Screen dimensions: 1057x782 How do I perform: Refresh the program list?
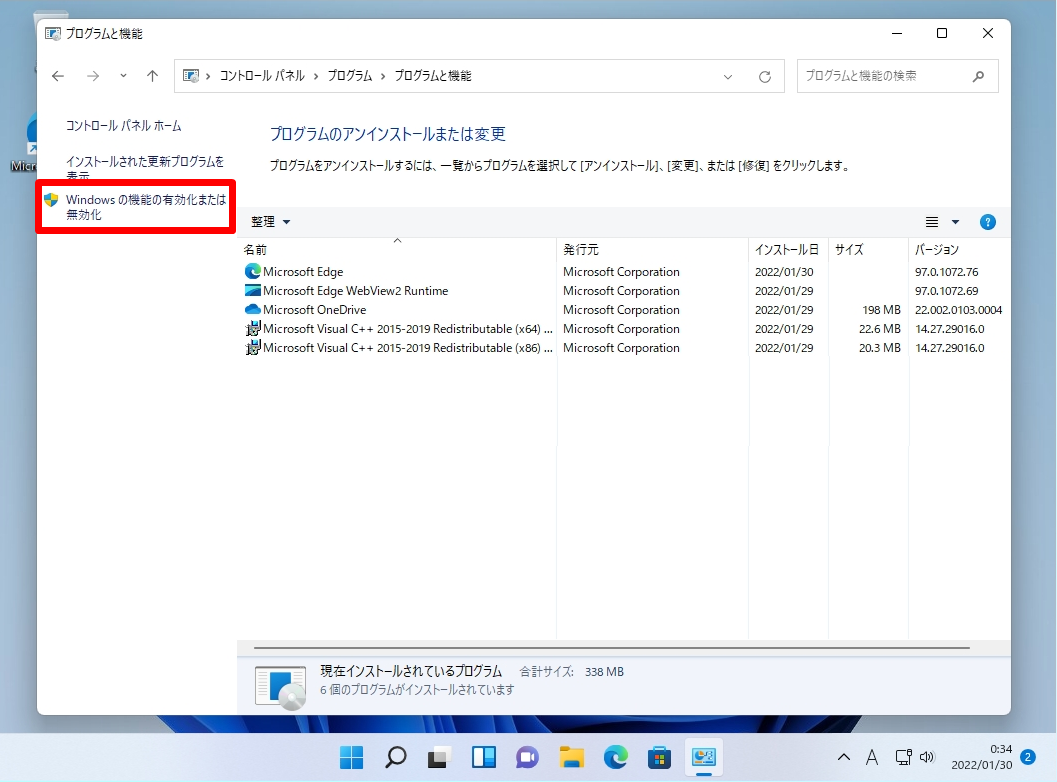(764, 76)
